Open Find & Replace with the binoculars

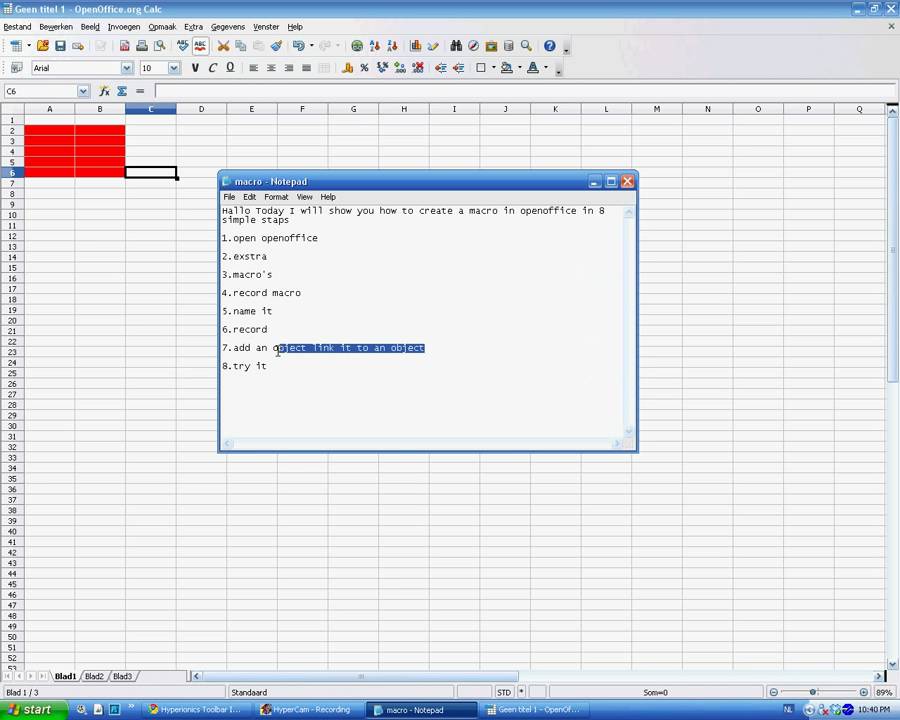(456, 46)
